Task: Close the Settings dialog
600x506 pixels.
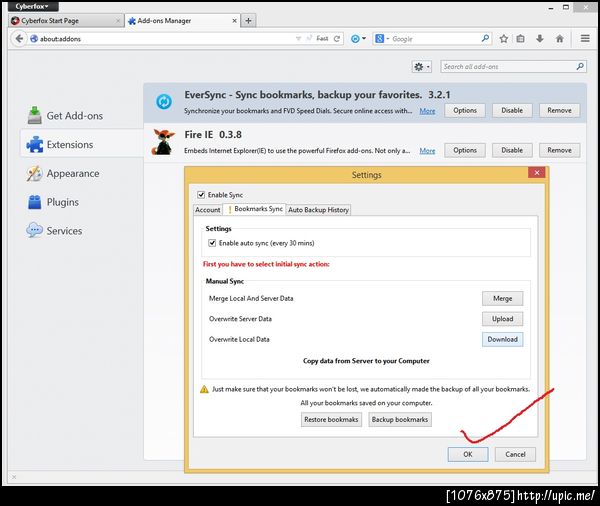Action: pos(536,173)
